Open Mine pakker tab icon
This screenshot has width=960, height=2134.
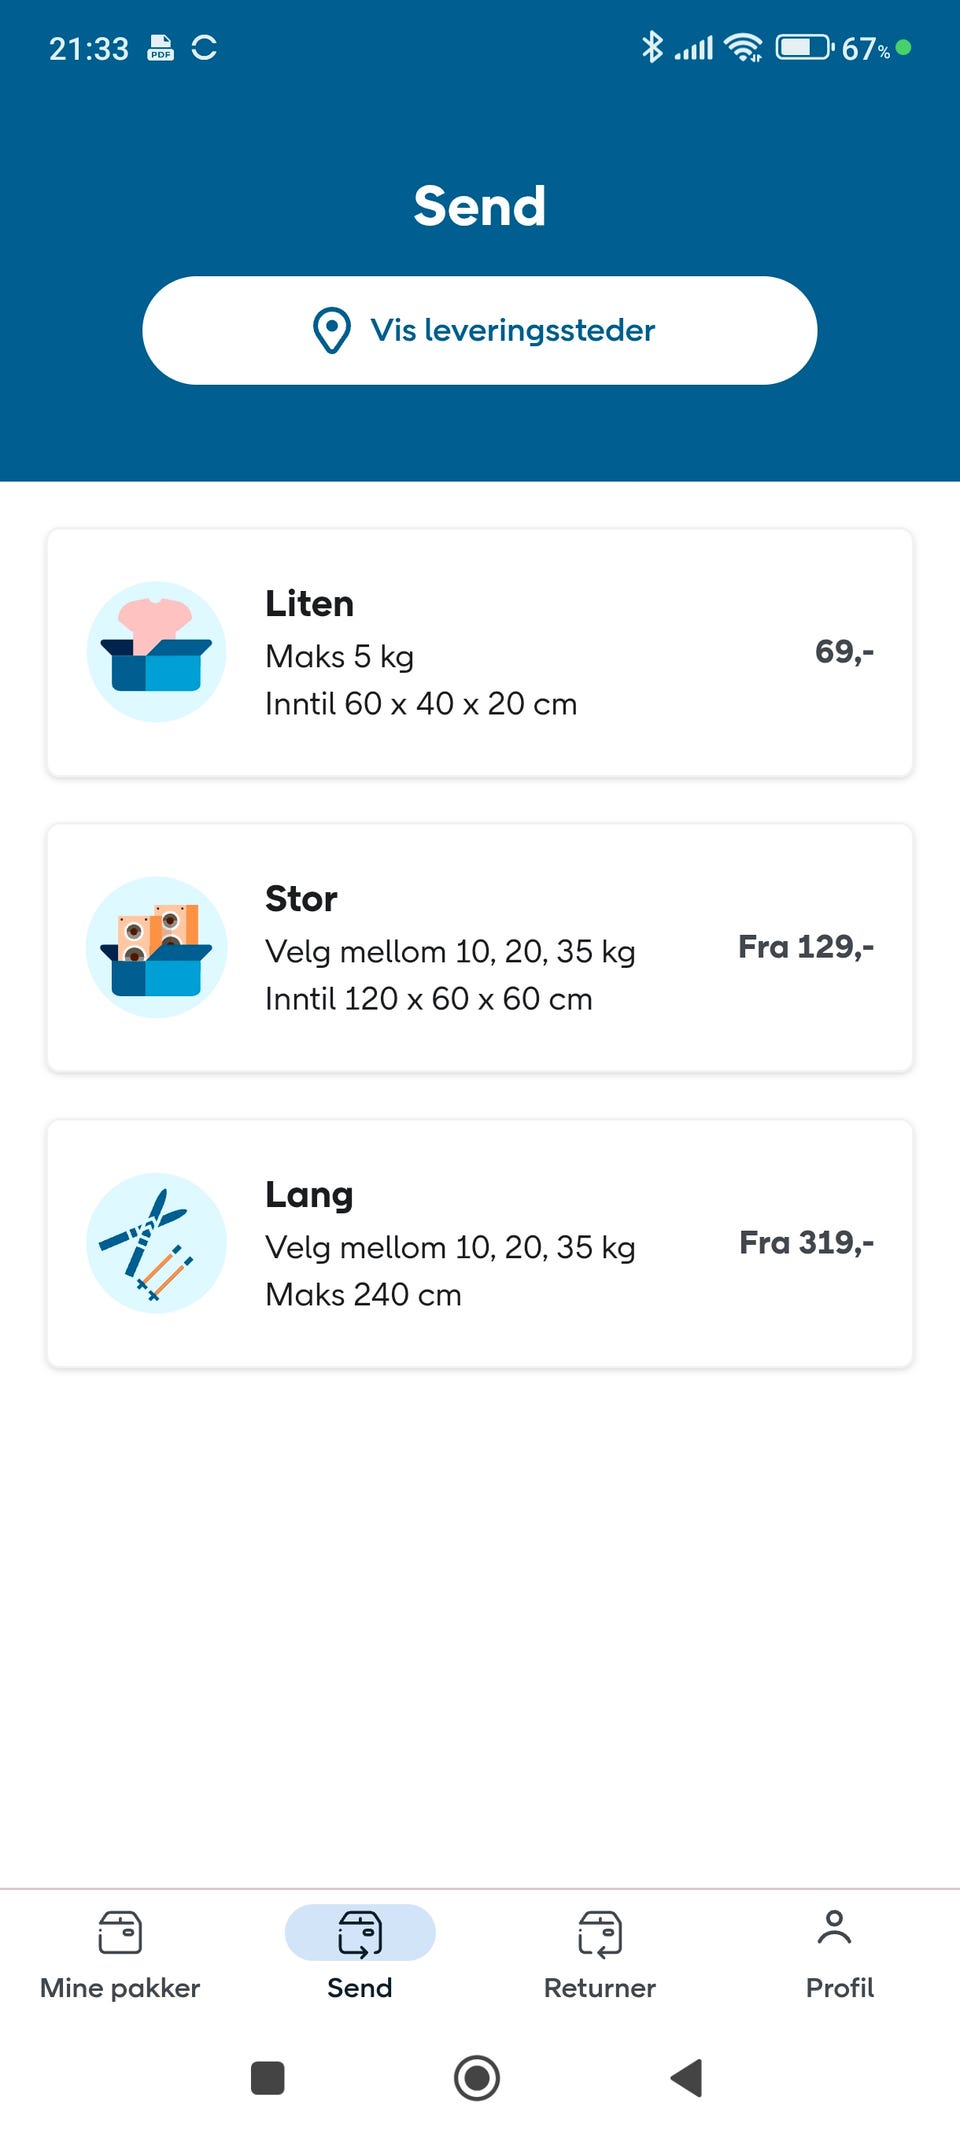coord(120,1932)
